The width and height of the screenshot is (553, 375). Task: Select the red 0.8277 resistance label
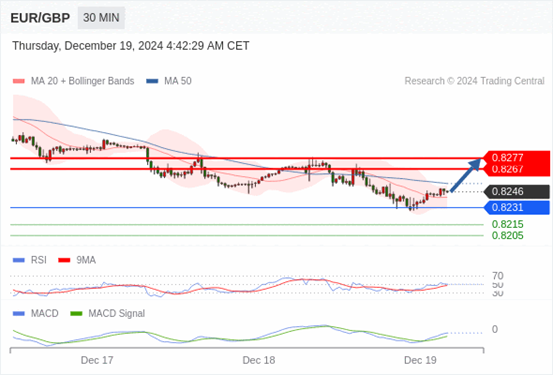(x=508, y=157)
